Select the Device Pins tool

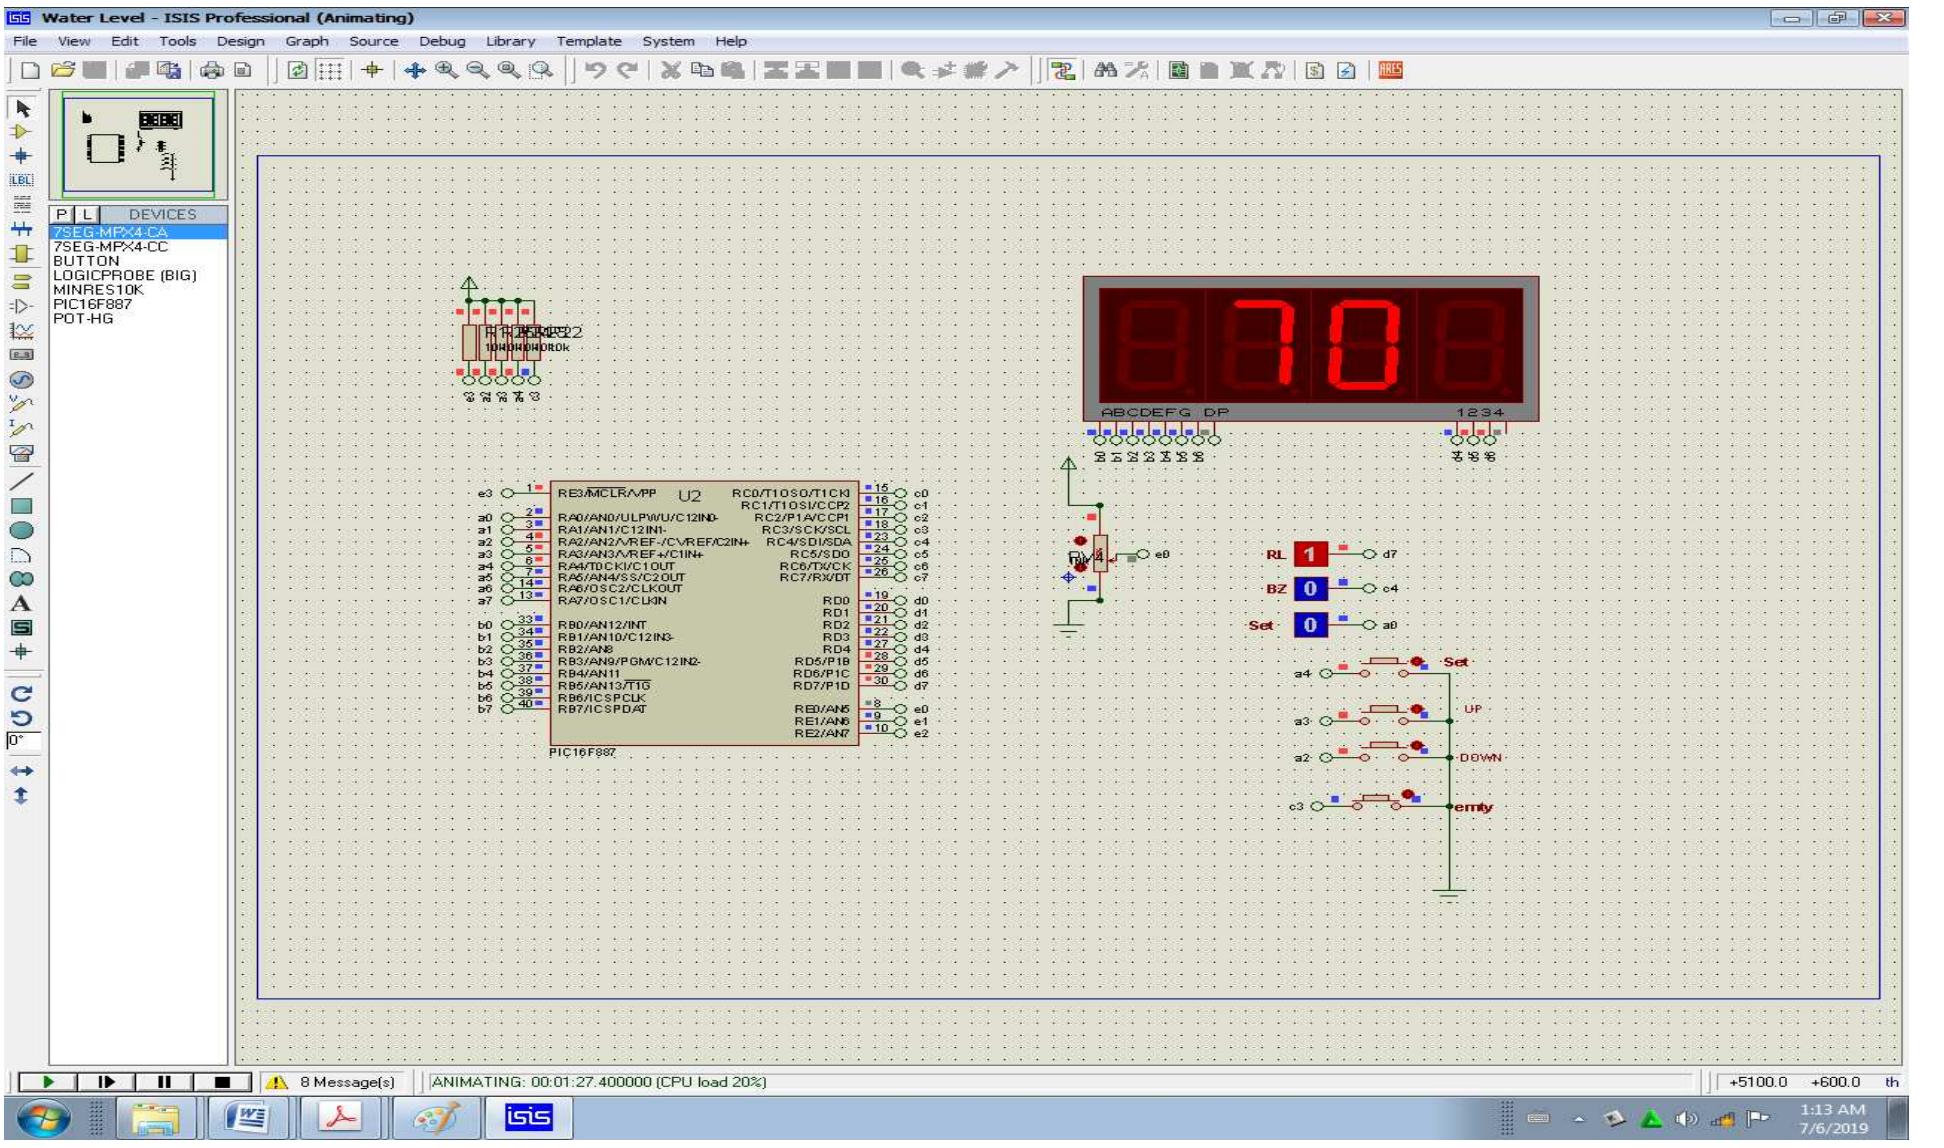pyautogui.click(x=21, y=306)
